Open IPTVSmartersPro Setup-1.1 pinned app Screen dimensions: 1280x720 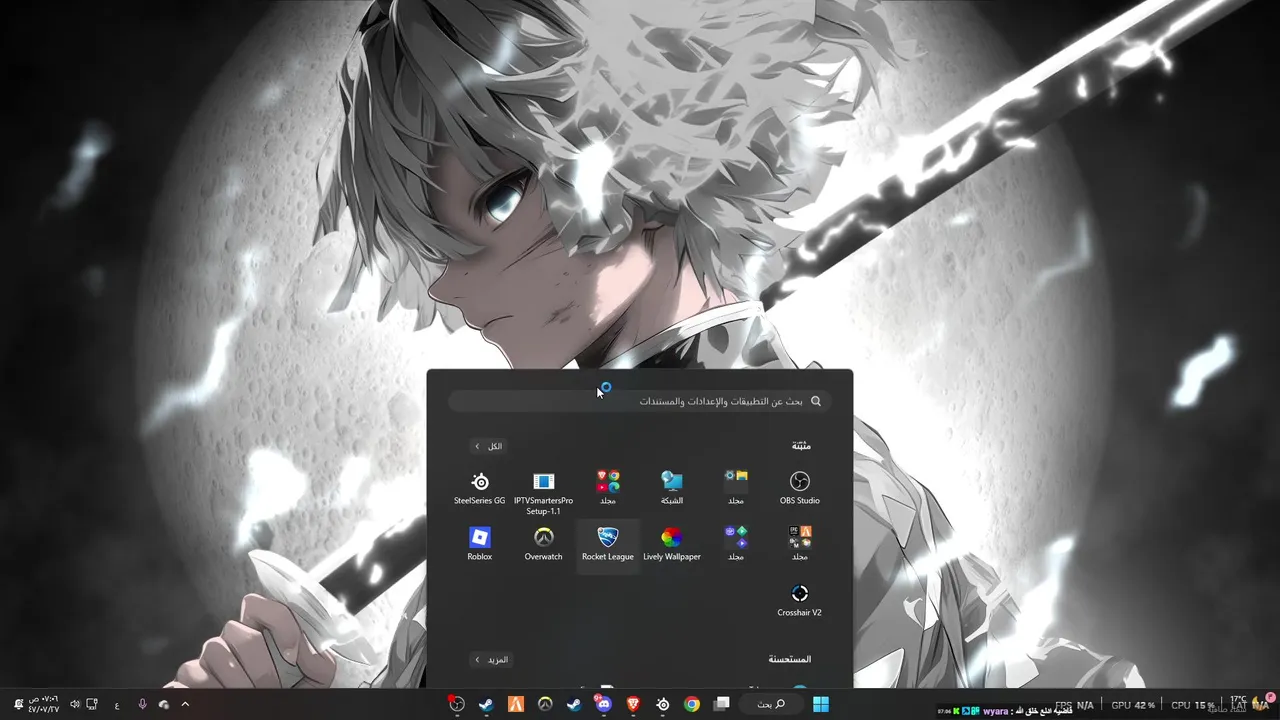point(544,492)
